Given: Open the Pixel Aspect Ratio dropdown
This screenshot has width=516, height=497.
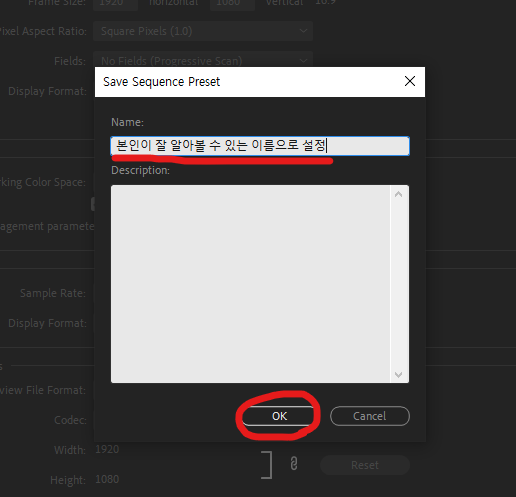Looking at the screenshot, I should pos(203,31).
